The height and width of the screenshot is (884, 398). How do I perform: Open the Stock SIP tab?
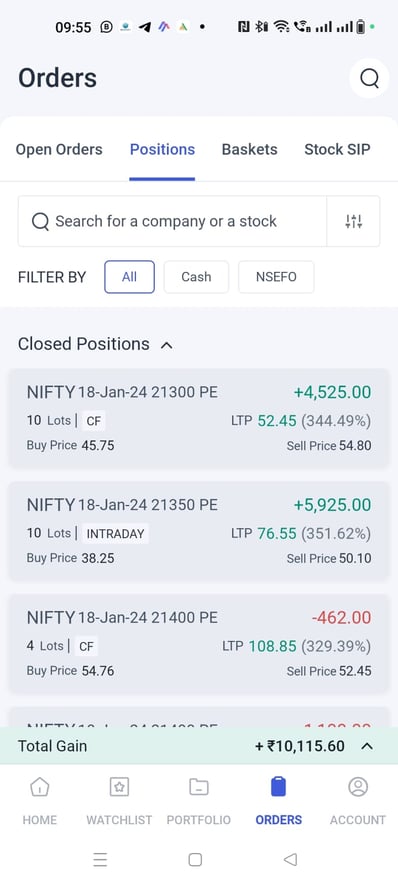click(x=337, y=149)
